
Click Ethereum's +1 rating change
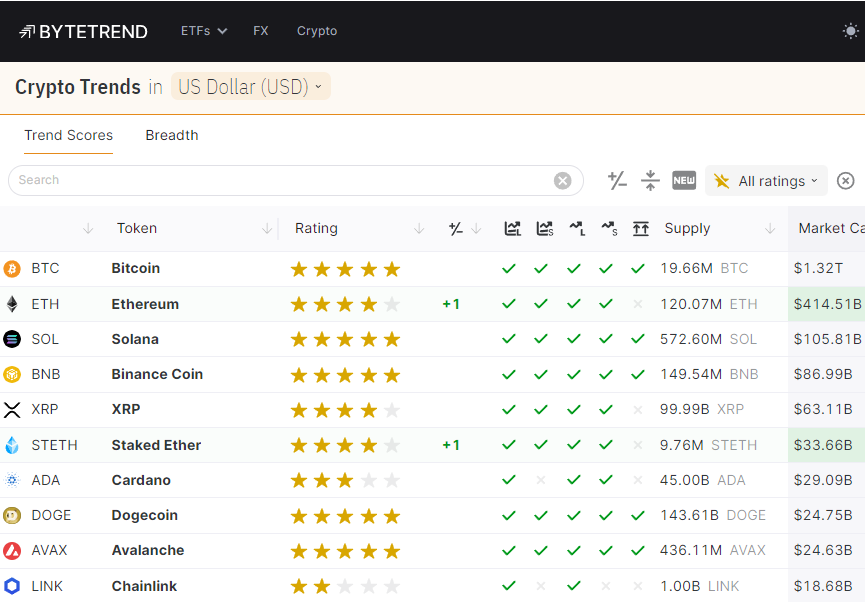(x=451, y=304)
